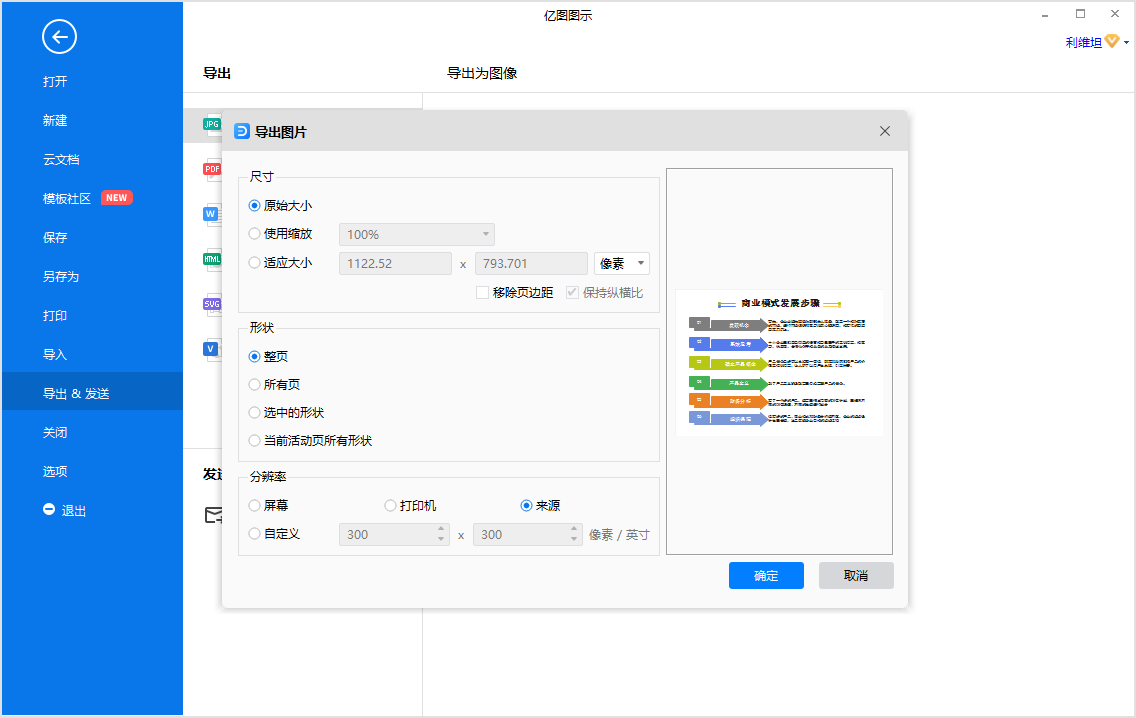Select 所有页 shape option
The height and width of the screenshot is (718, 1136).
274,385
